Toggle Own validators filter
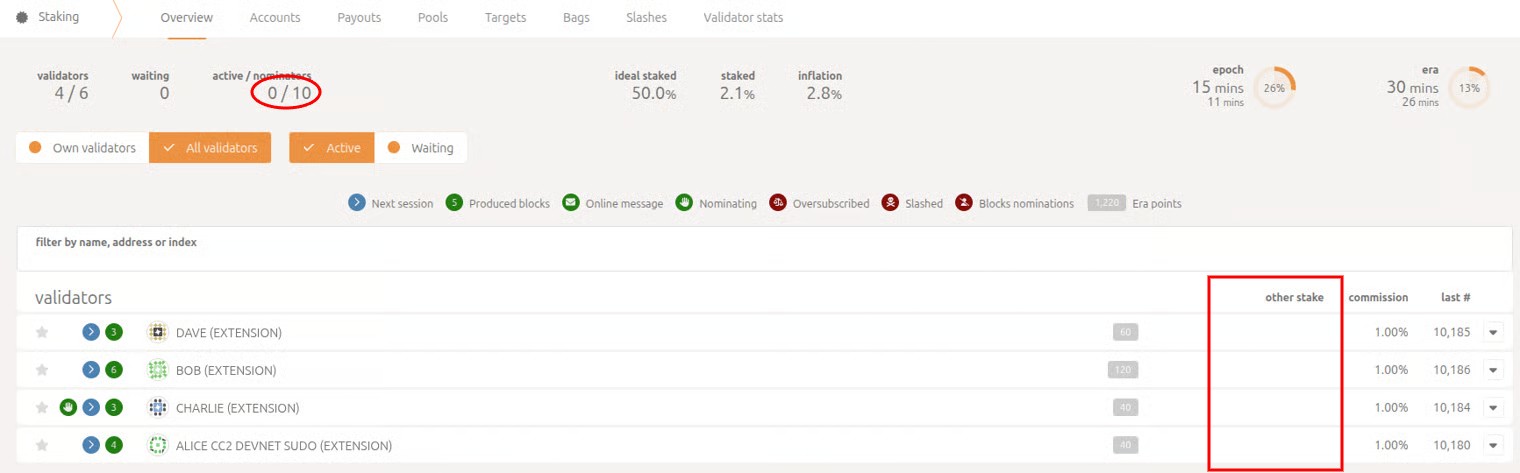The height and width of the screenshot is (473, 1520). tap(83, 148)
